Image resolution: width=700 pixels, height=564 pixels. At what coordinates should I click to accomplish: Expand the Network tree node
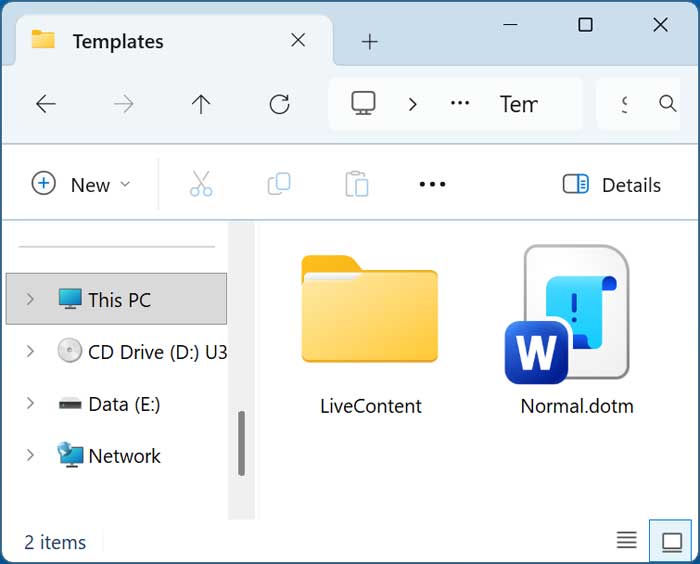point(30,455)
